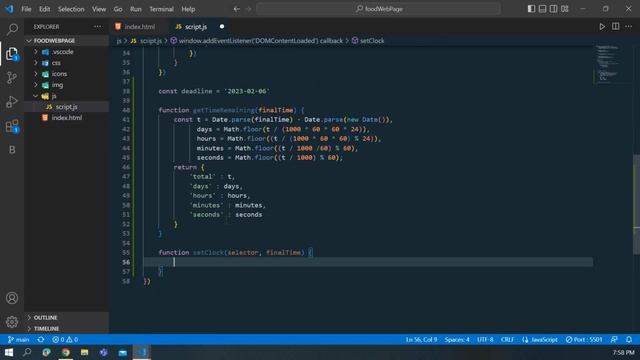Click the feedback icon in status bar
Viewport: 640px width, 360px height.
(x=614, y=340)
